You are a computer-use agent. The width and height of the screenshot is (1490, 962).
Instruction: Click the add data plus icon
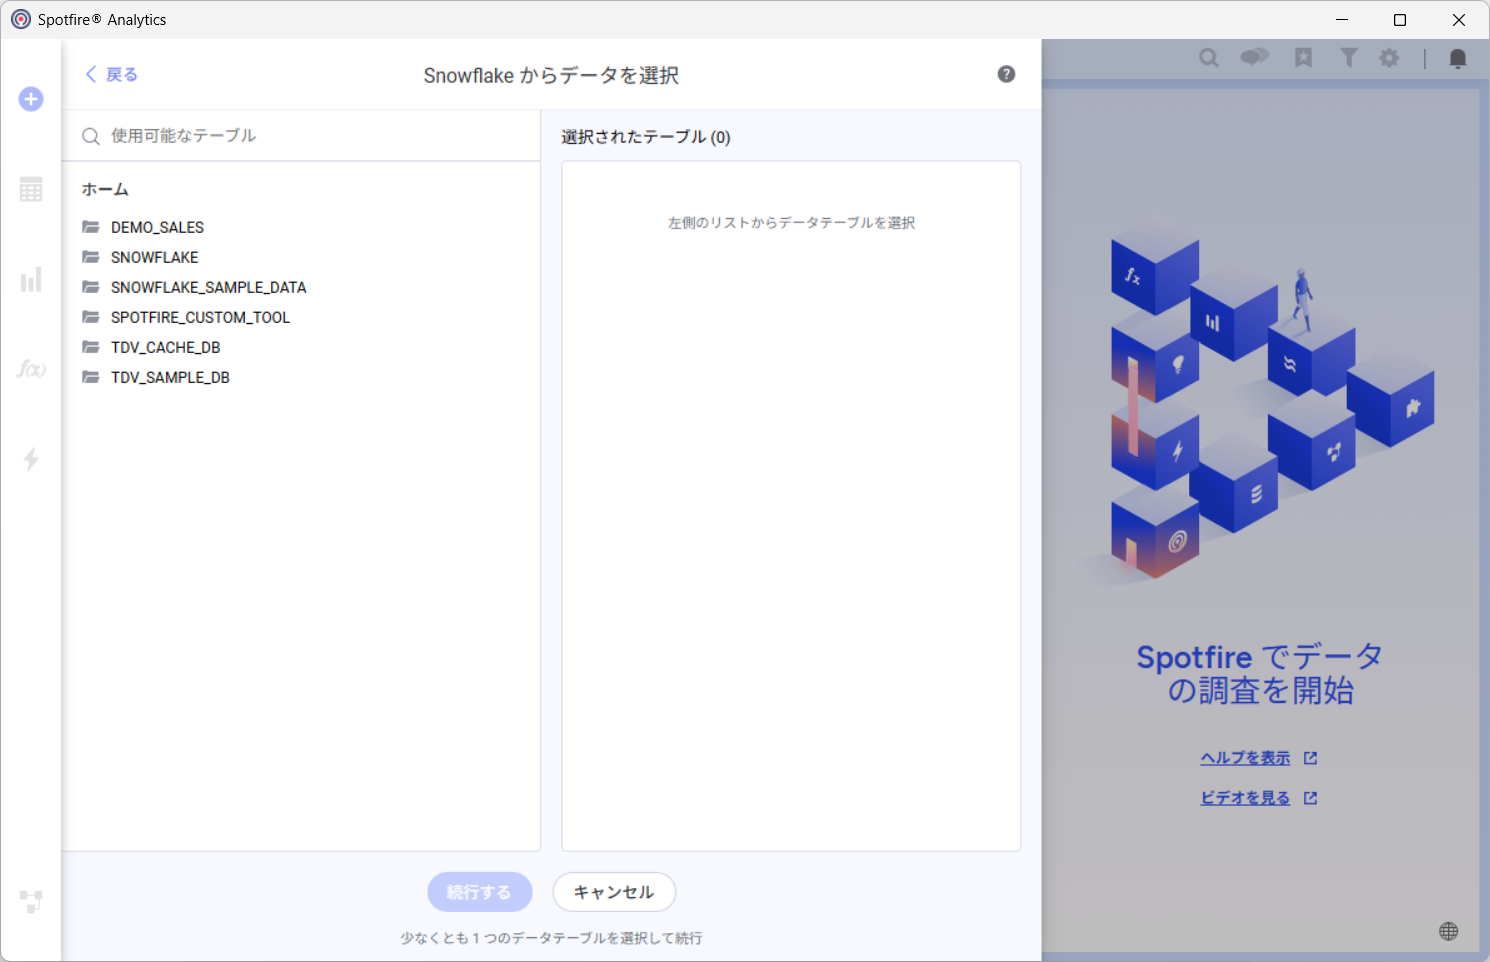pos(31,99)
